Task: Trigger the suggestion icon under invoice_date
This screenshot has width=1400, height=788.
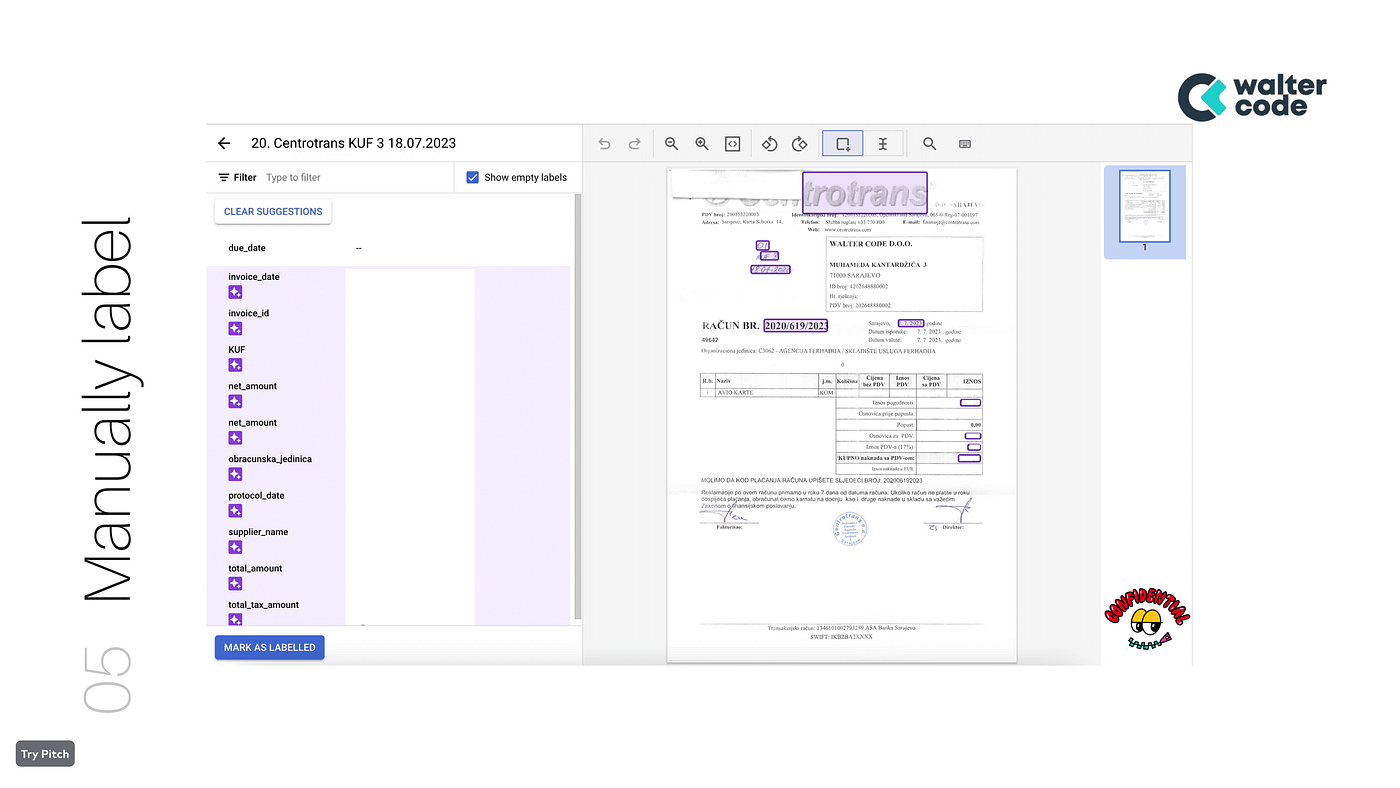Action: click(x=234, y=291)
